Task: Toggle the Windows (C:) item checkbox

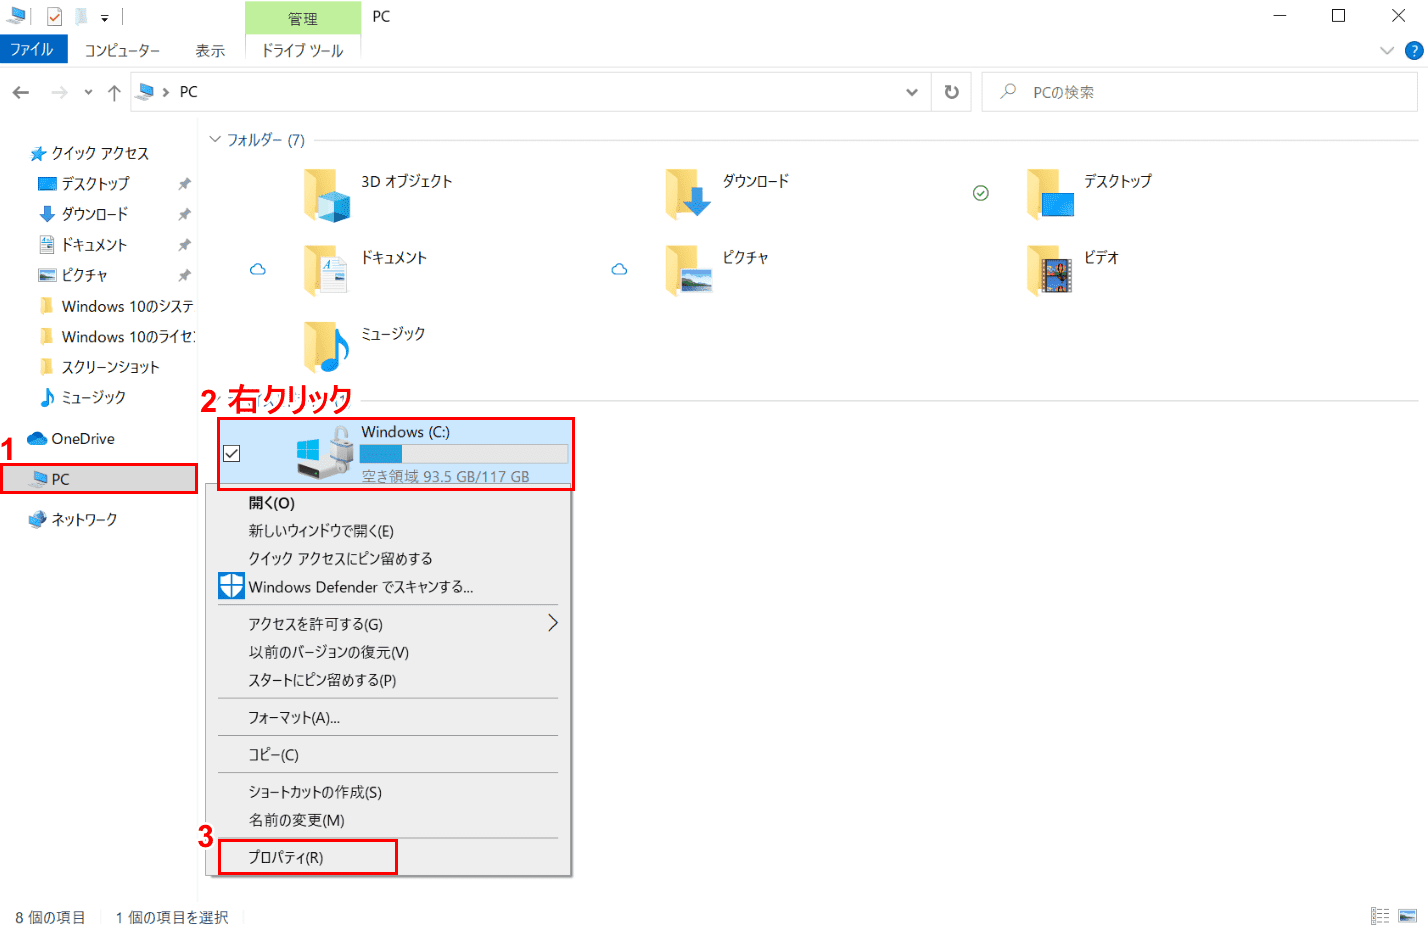Action: coord(232,453)
